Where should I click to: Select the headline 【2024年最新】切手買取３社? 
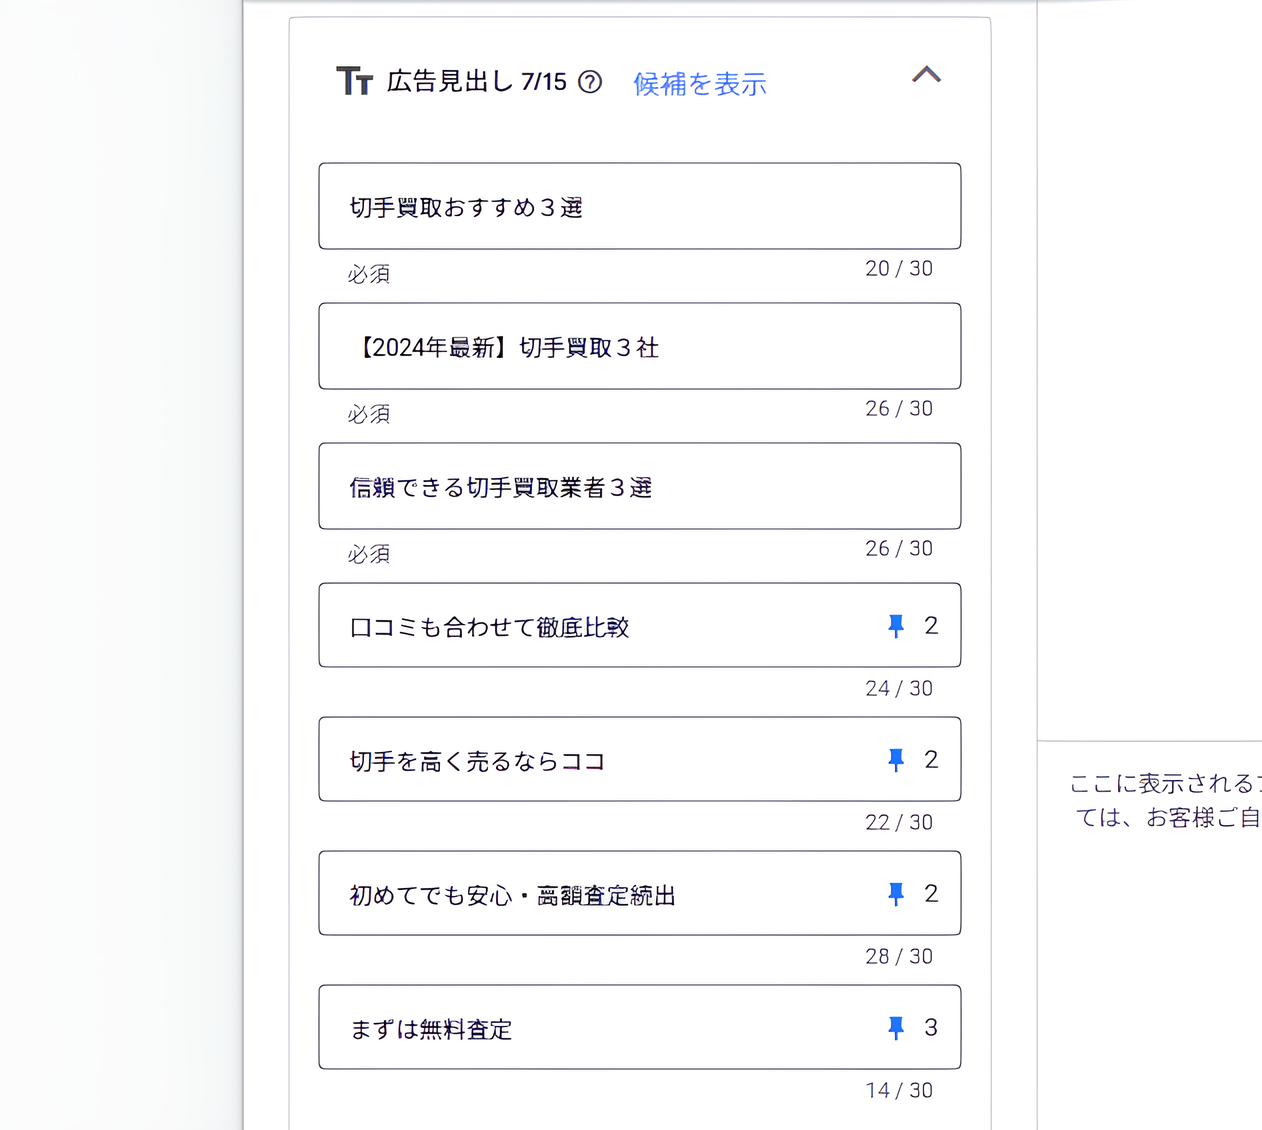639,346
